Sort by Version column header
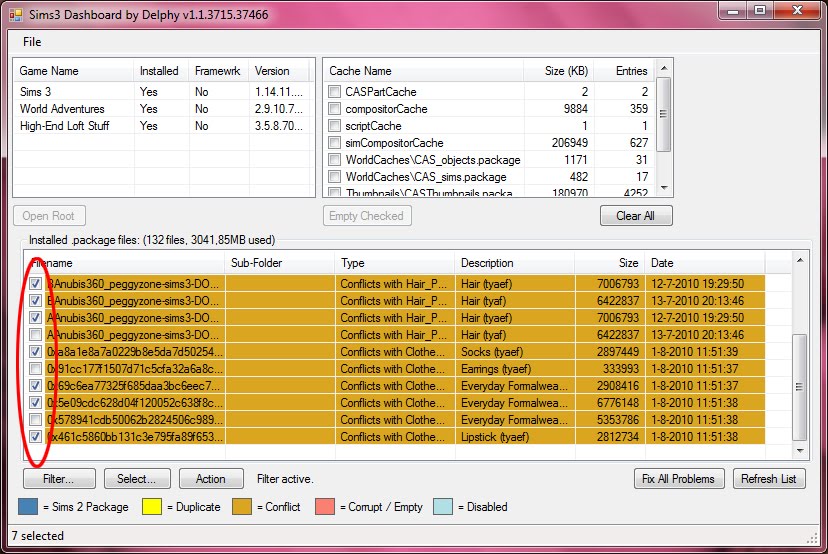The height and width of the screenshot is (554, 828). [279, 71]
